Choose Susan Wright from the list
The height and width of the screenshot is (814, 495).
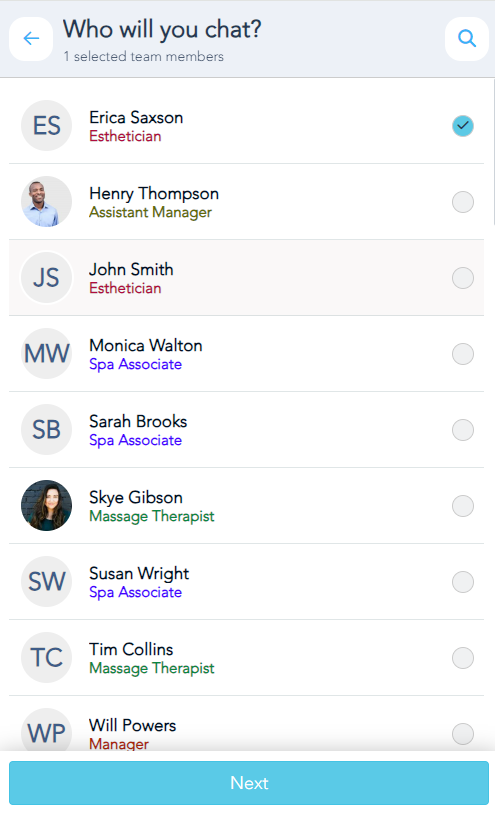[246, 582]
